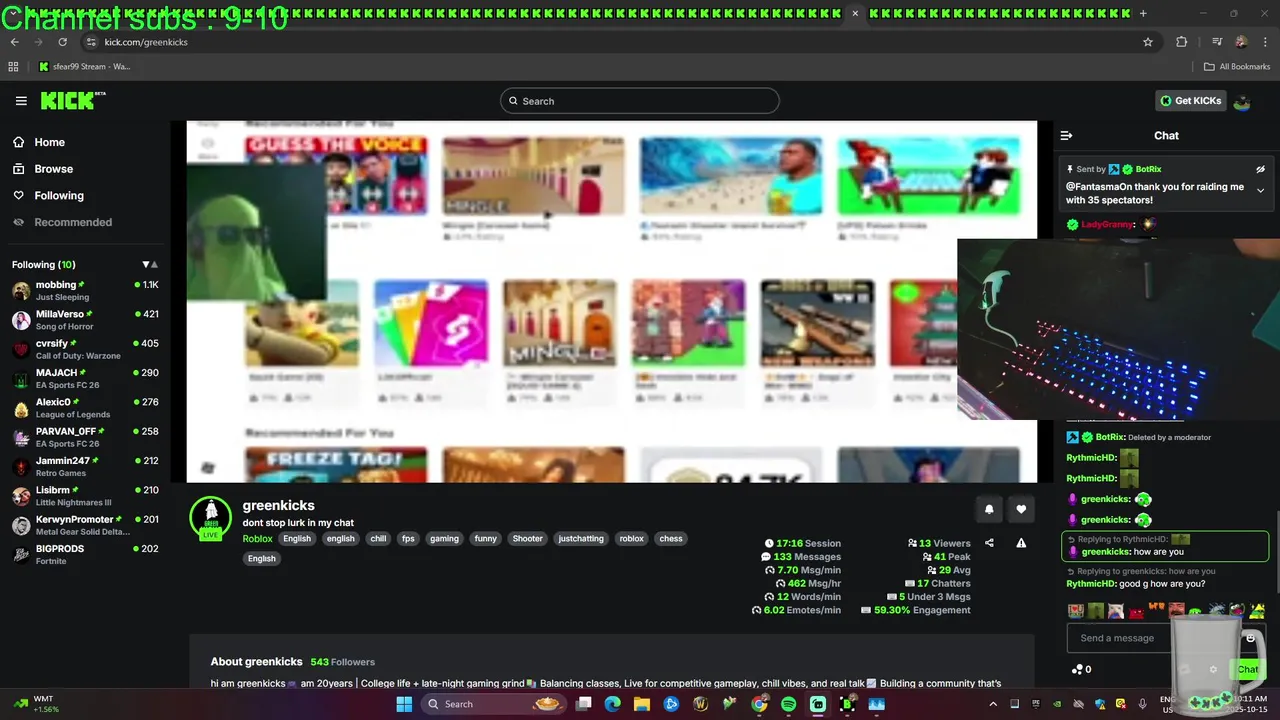1280x720 pixels.
Task: Click the Chrome address bar URL
Action: [146, 42]
